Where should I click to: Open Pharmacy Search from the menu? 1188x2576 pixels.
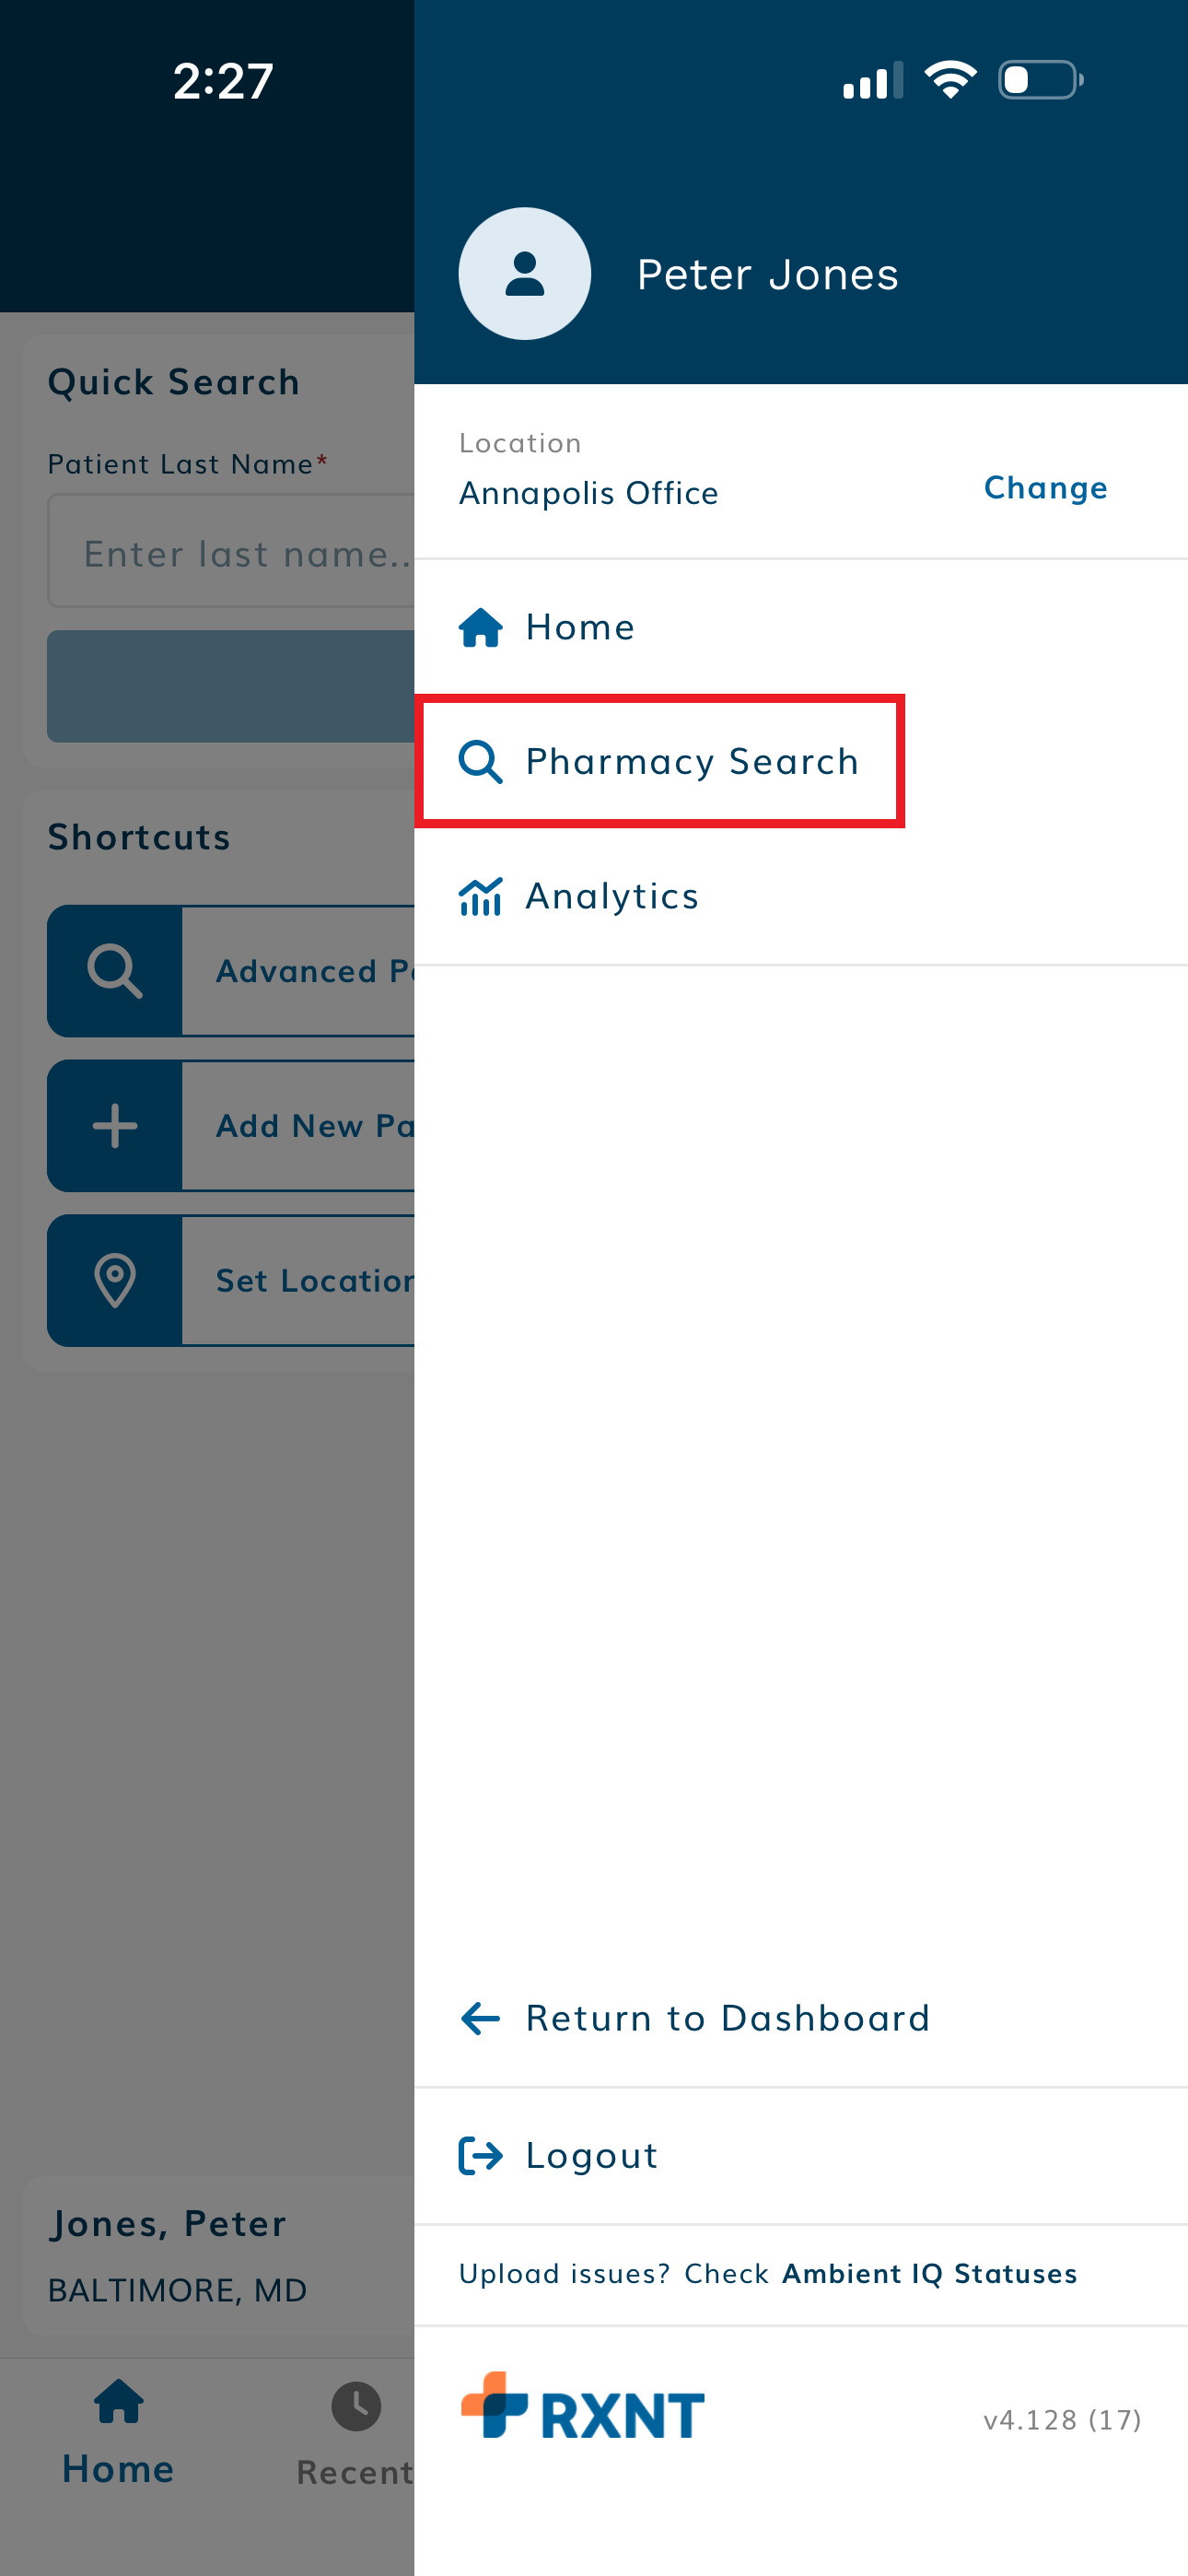(692, 762)
